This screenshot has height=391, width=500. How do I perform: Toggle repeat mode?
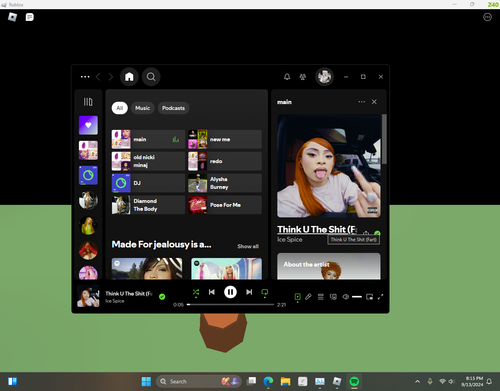tap(265, 292)
